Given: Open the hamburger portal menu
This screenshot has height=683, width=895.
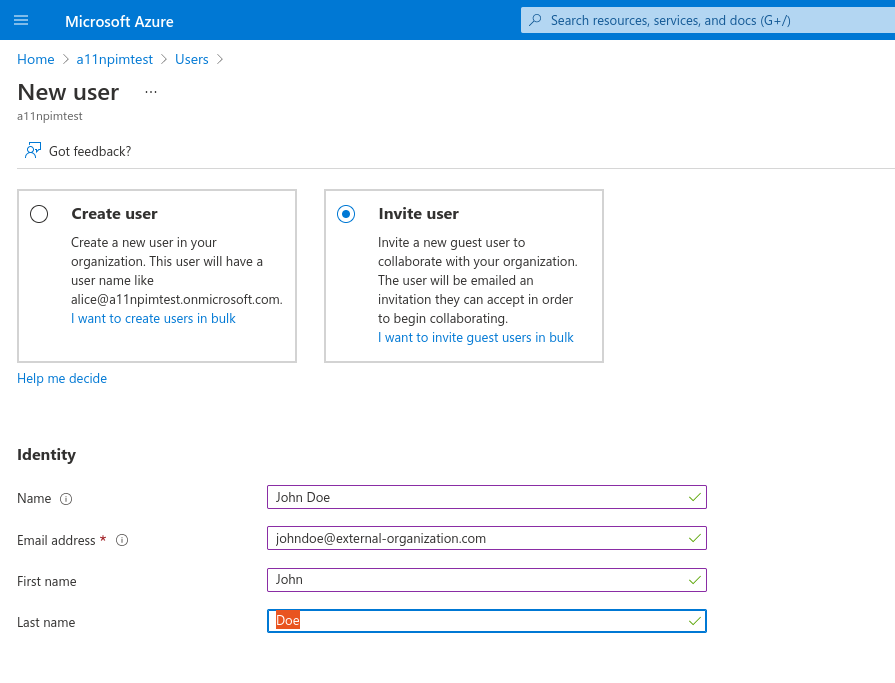Looking at the screenshot, I should (x=21, y=21).
